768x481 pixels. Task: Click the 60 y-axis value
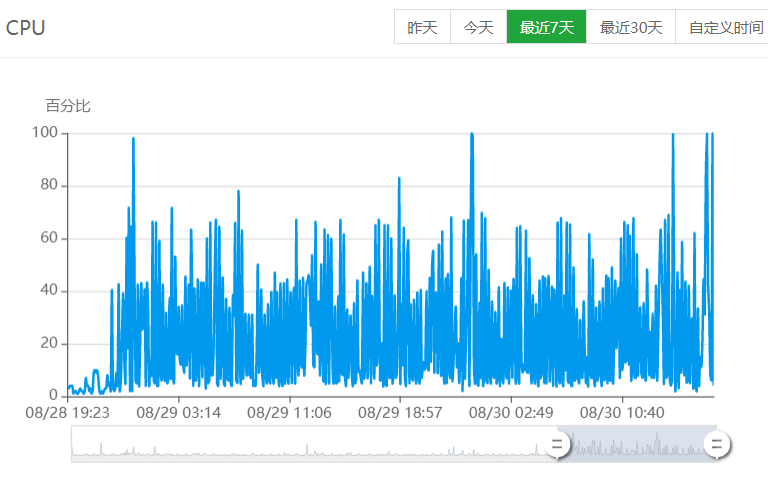click(x=49, y=238)
